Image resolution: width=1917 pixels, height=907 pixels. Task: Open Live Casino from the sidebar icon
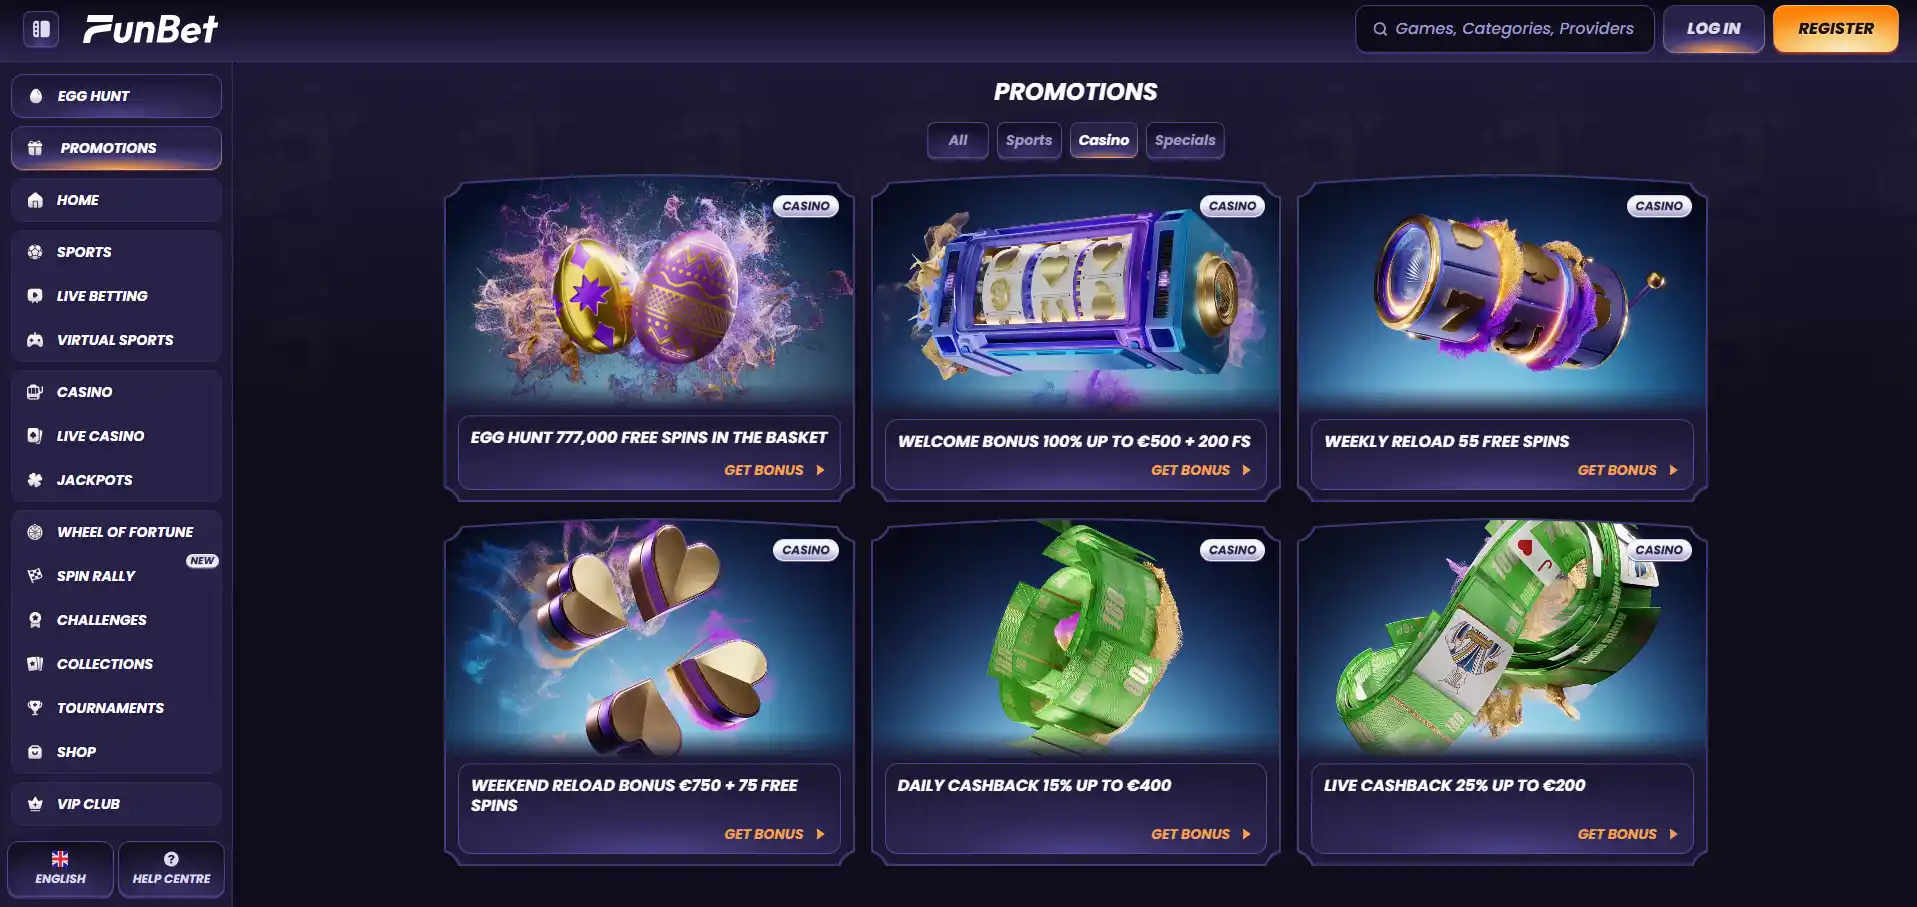coord(35,436)
